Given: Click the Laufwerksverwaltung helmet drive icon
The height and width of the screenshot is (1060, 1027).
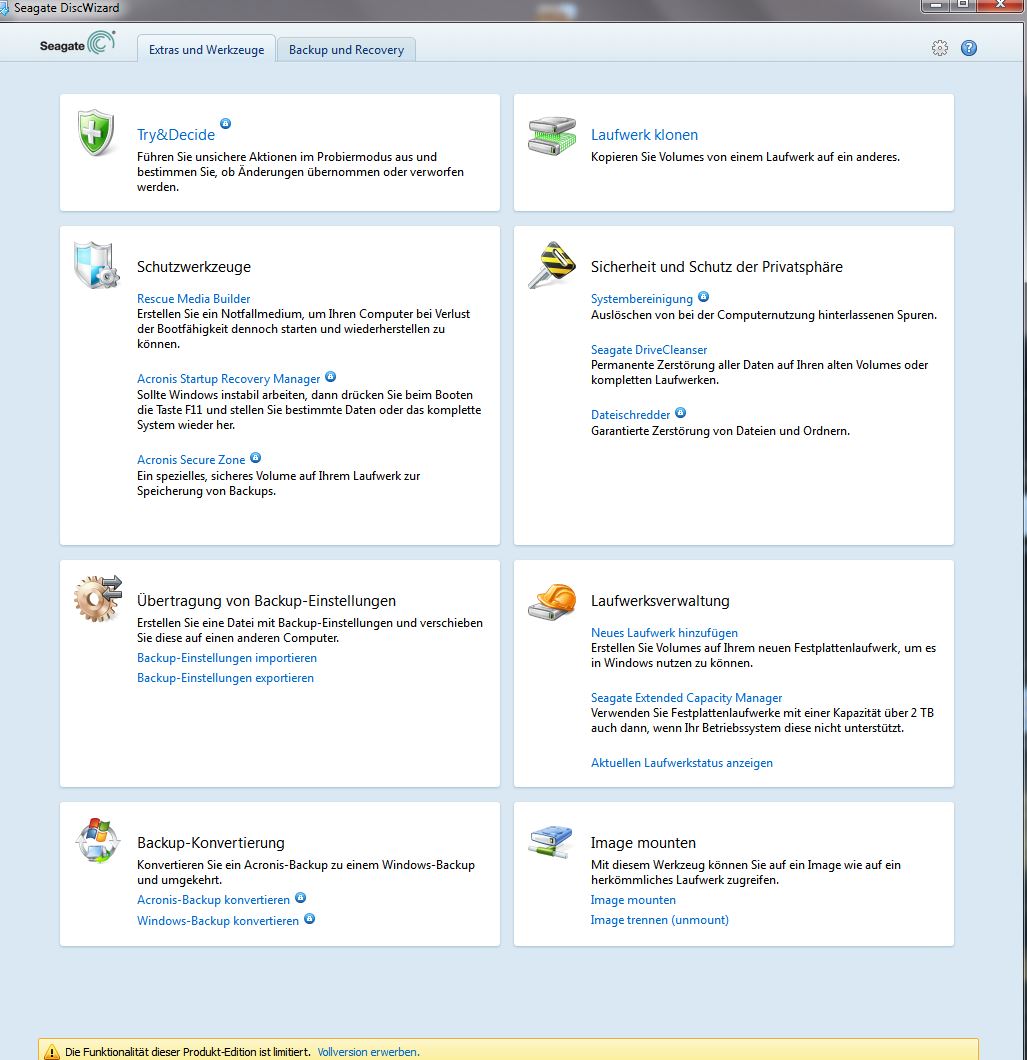Looking at the screenshot, I should coord(552,601).
